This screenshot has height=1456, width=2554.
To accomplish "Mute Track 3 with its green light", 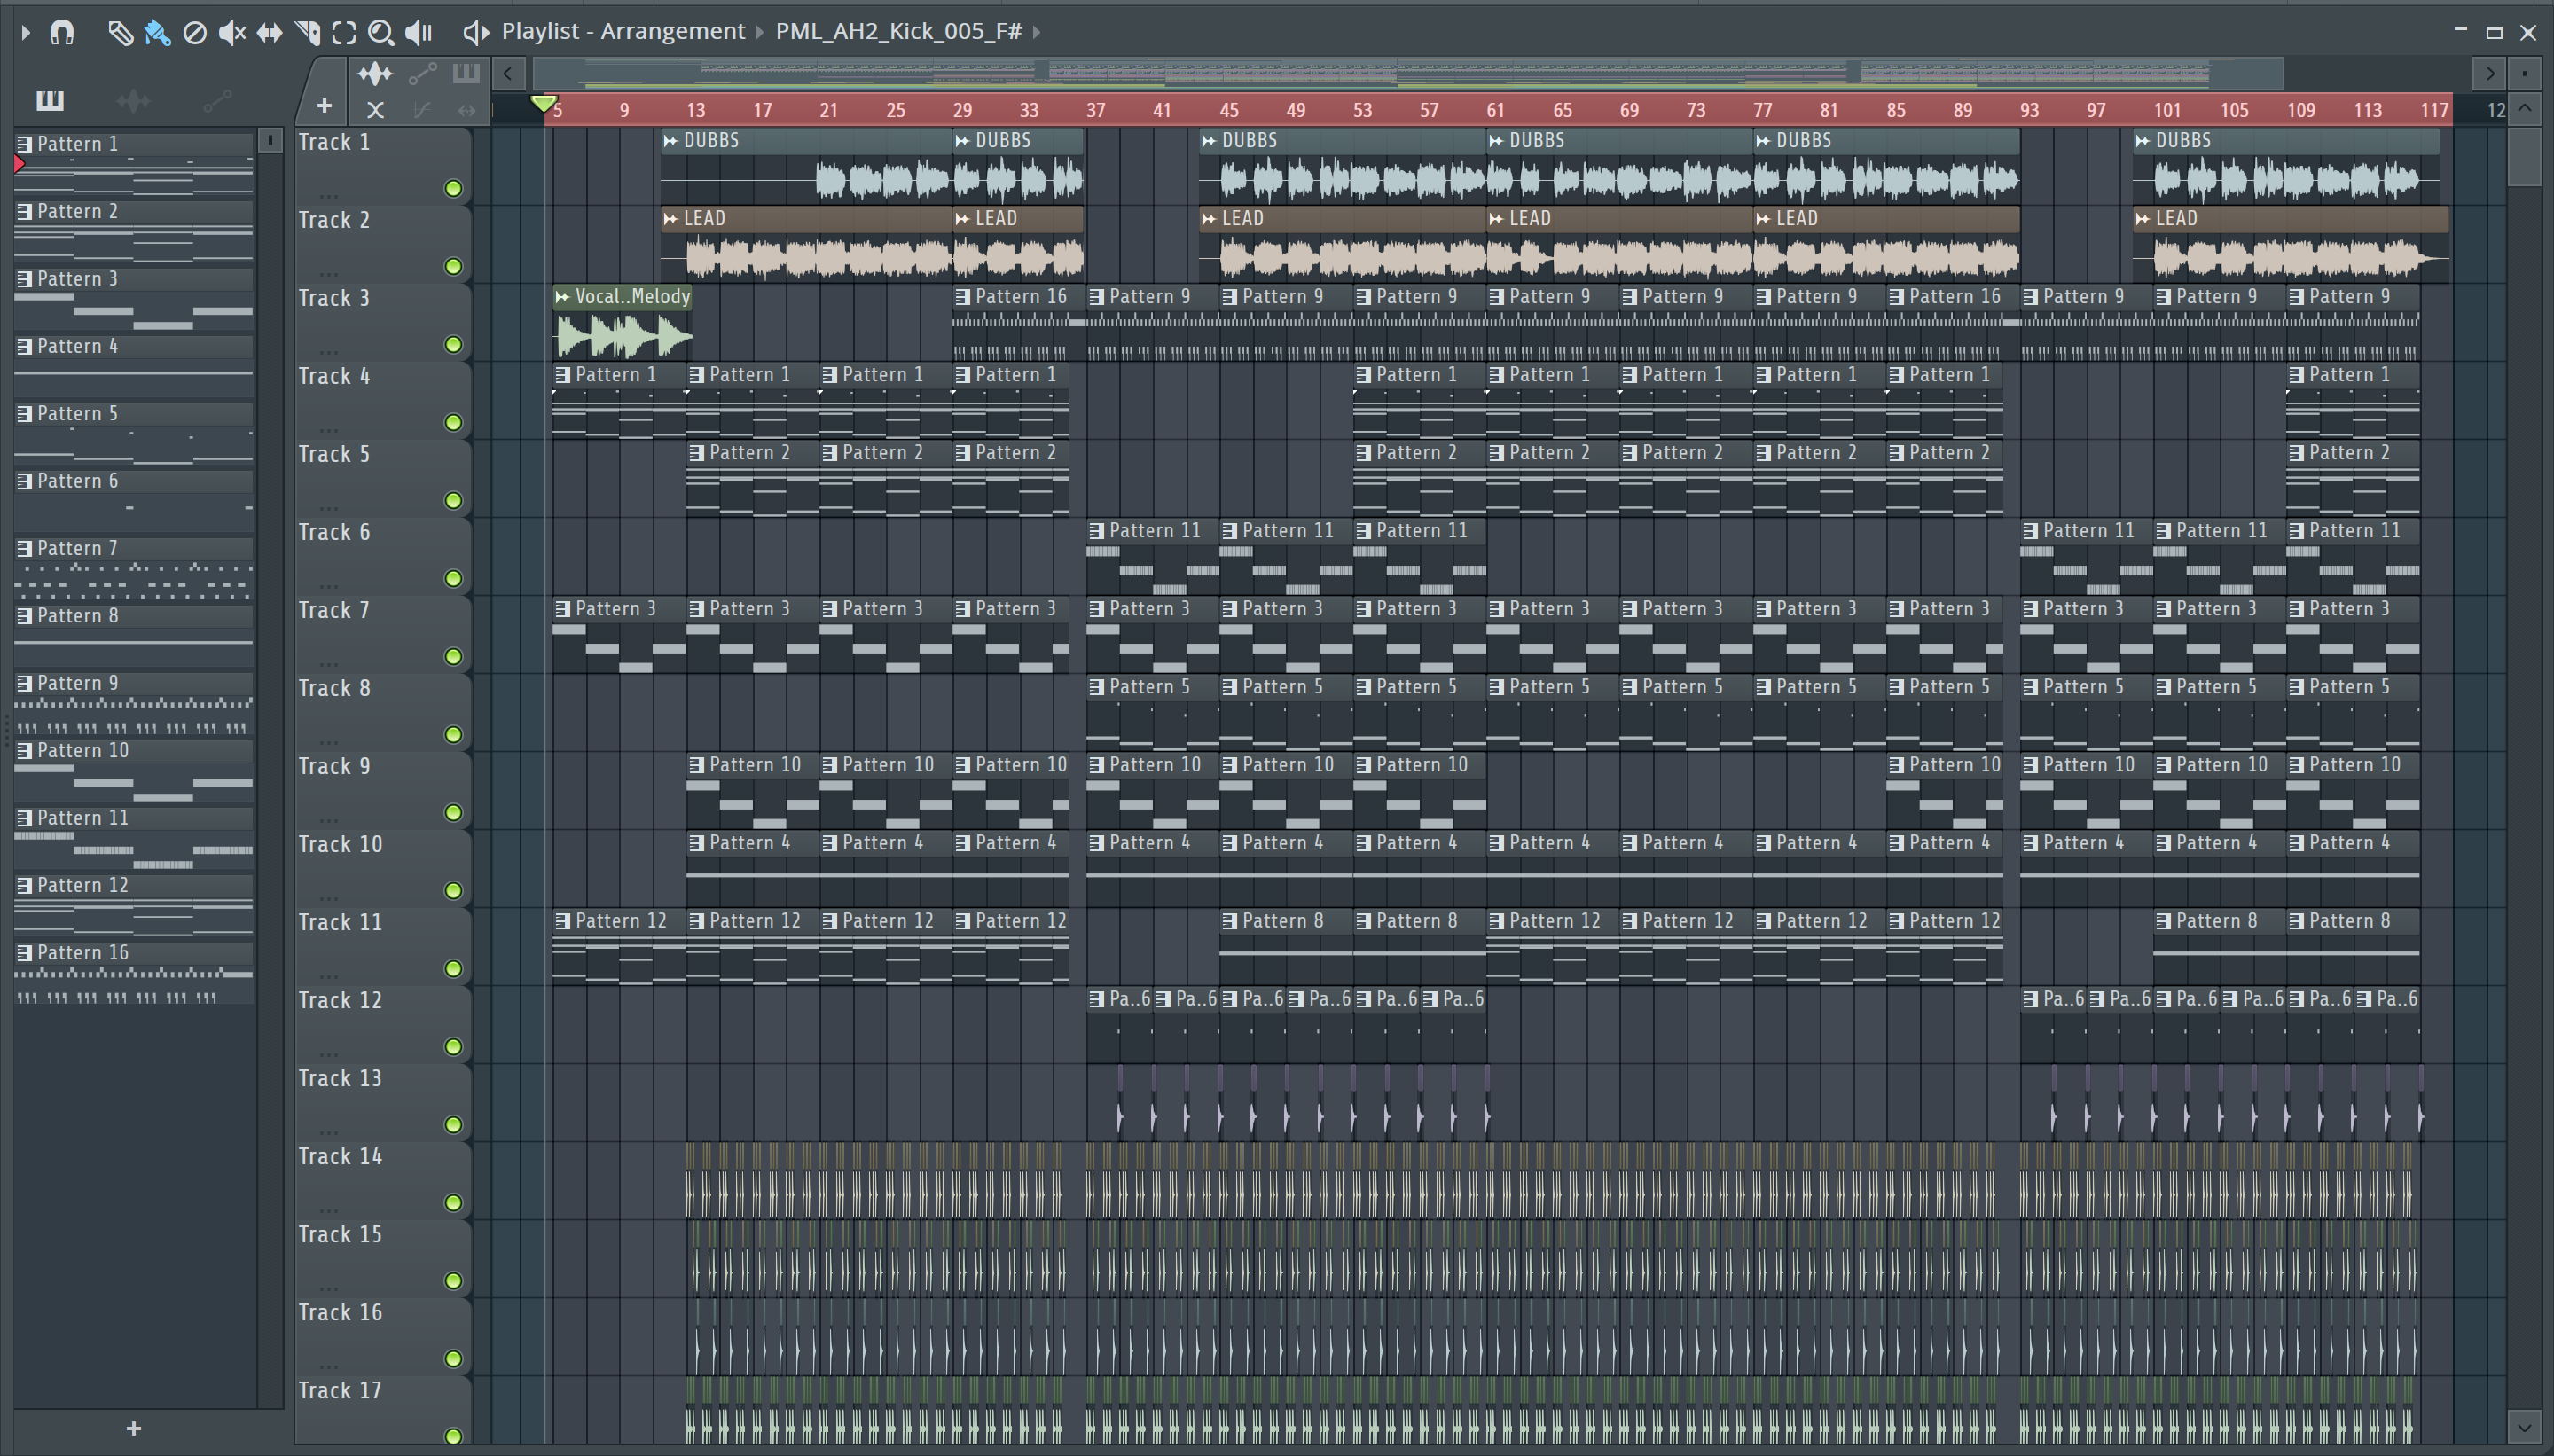I will 453,344.
